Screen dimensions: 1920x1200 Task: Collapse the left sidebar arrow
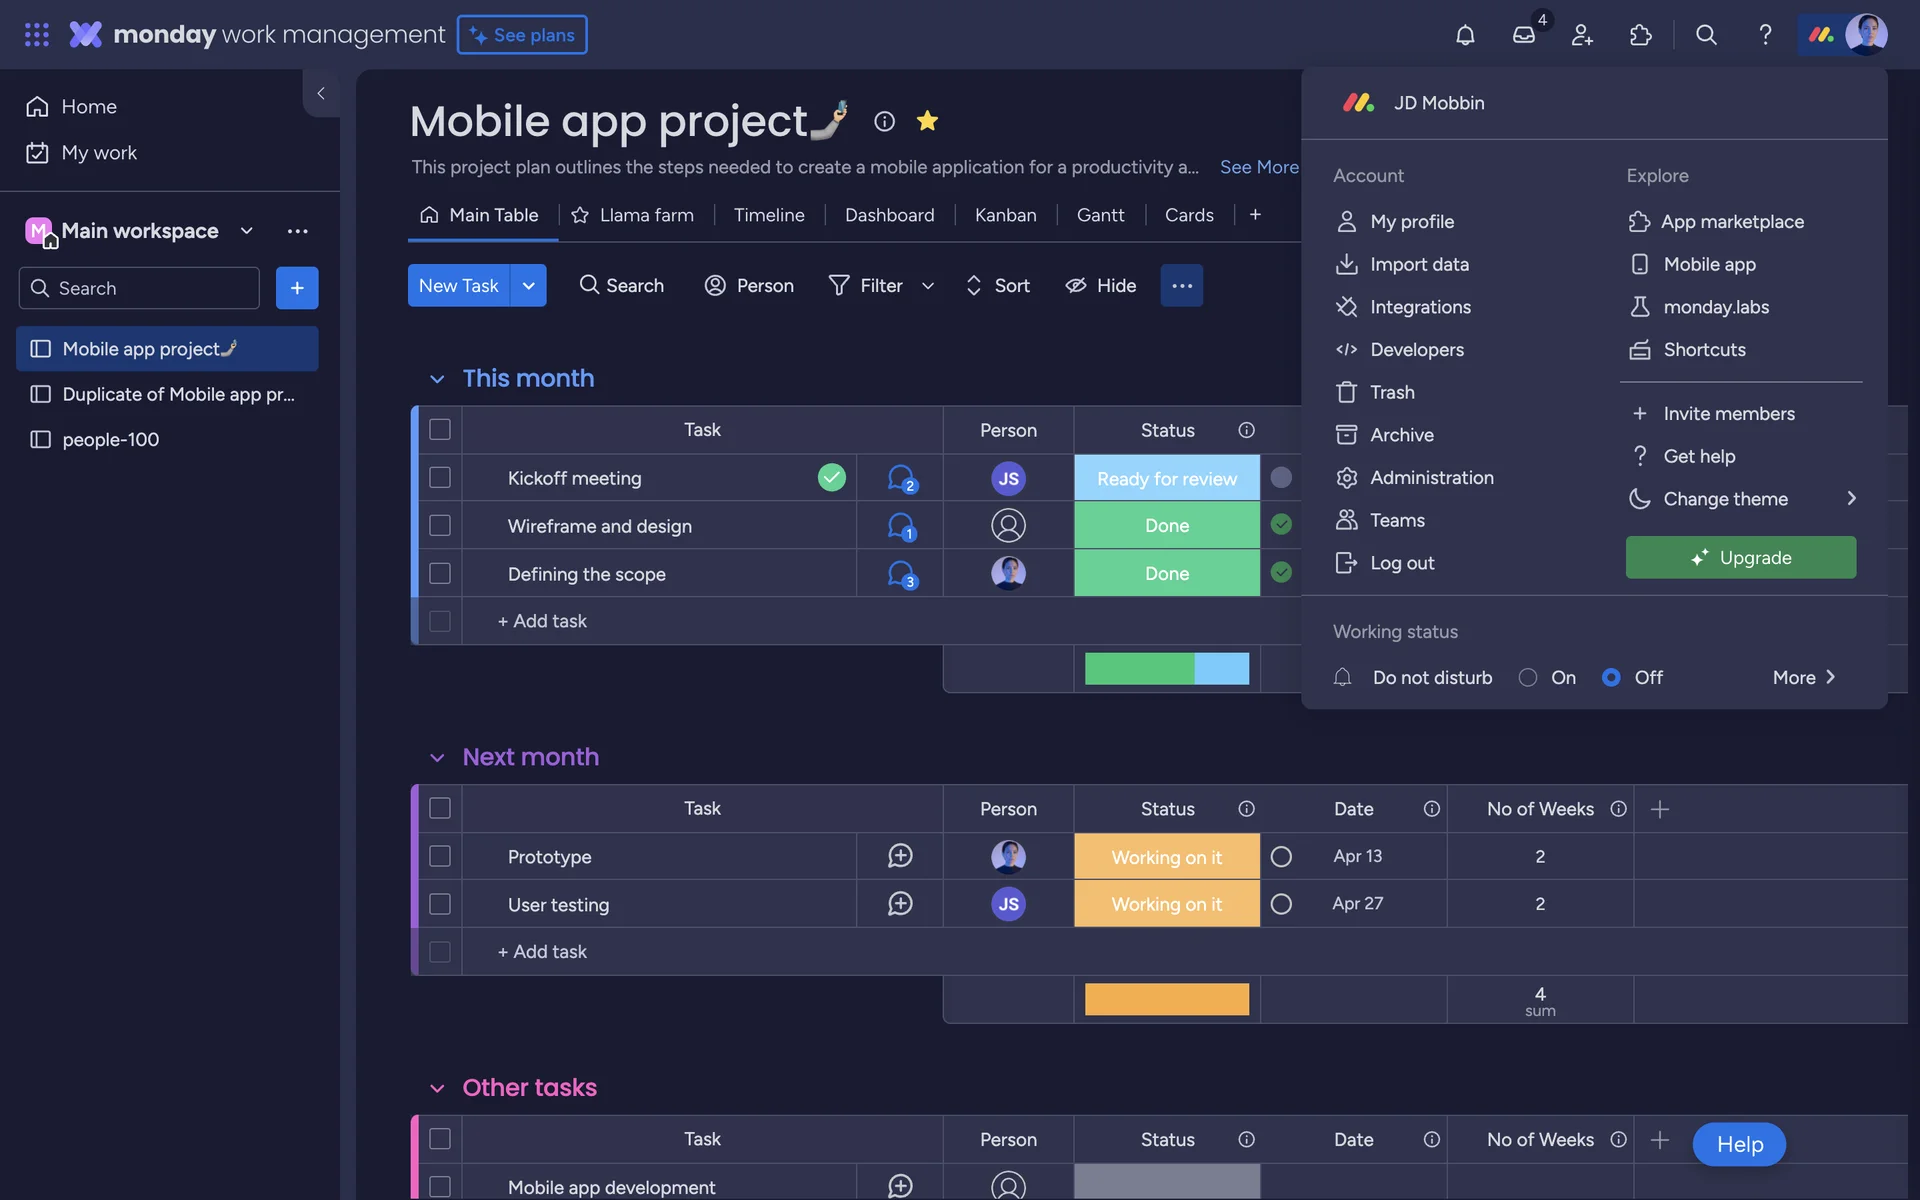click(x=321, y=93)
